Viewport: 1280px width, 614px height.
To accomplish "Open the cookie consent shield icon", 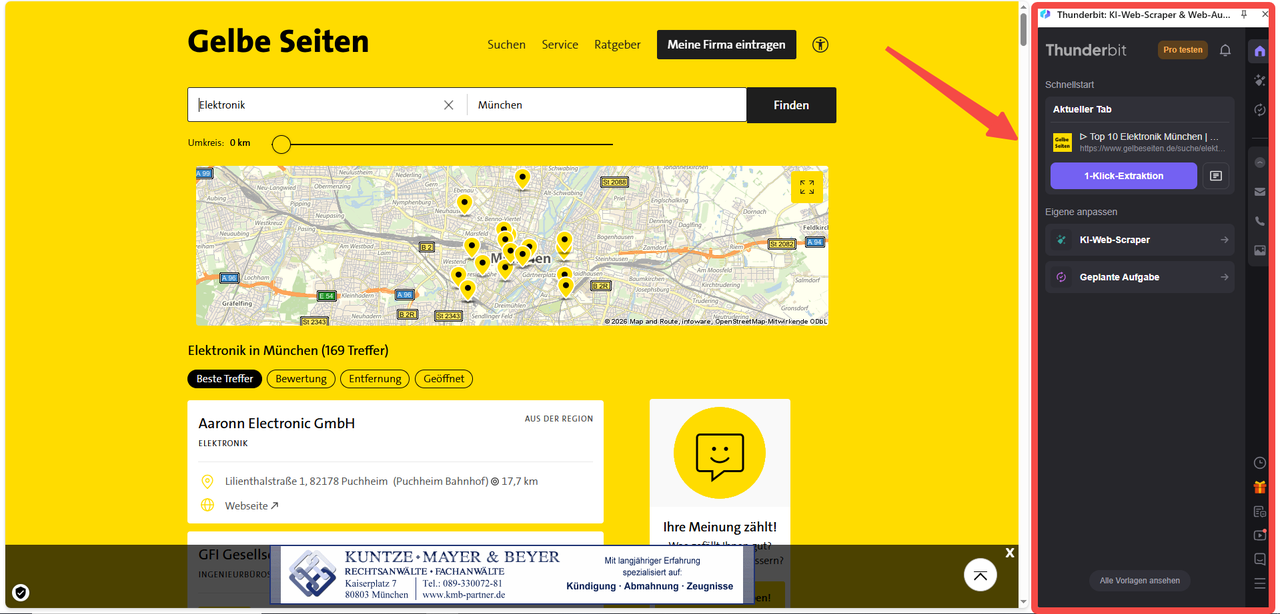I will 21,592.
